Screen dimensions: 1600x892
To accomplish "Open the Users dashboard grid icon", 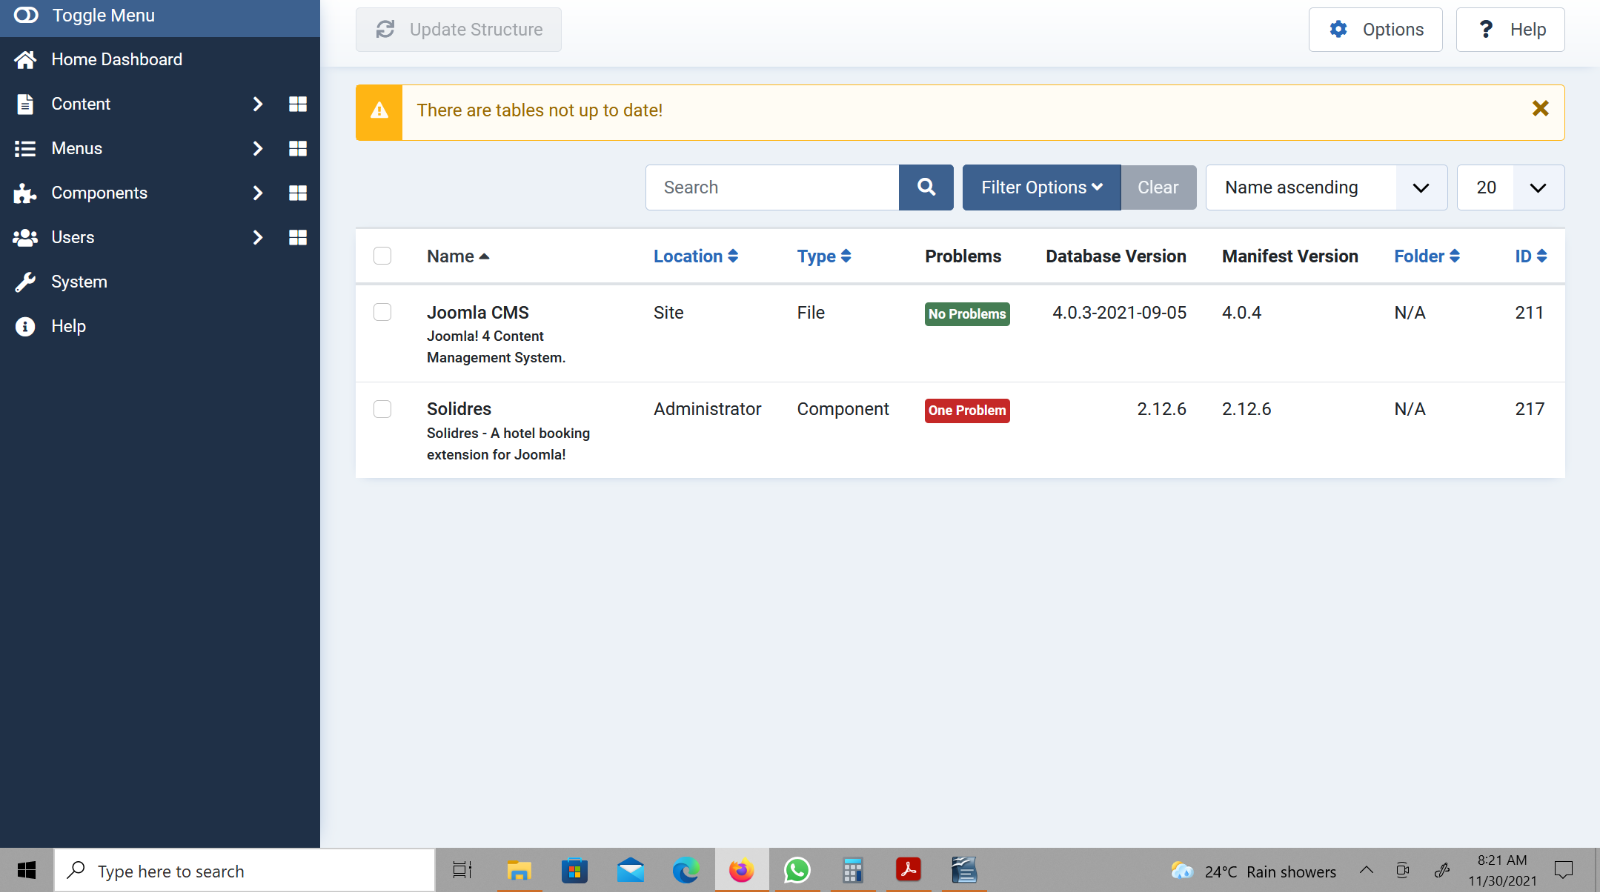I will tap(297, 237).
